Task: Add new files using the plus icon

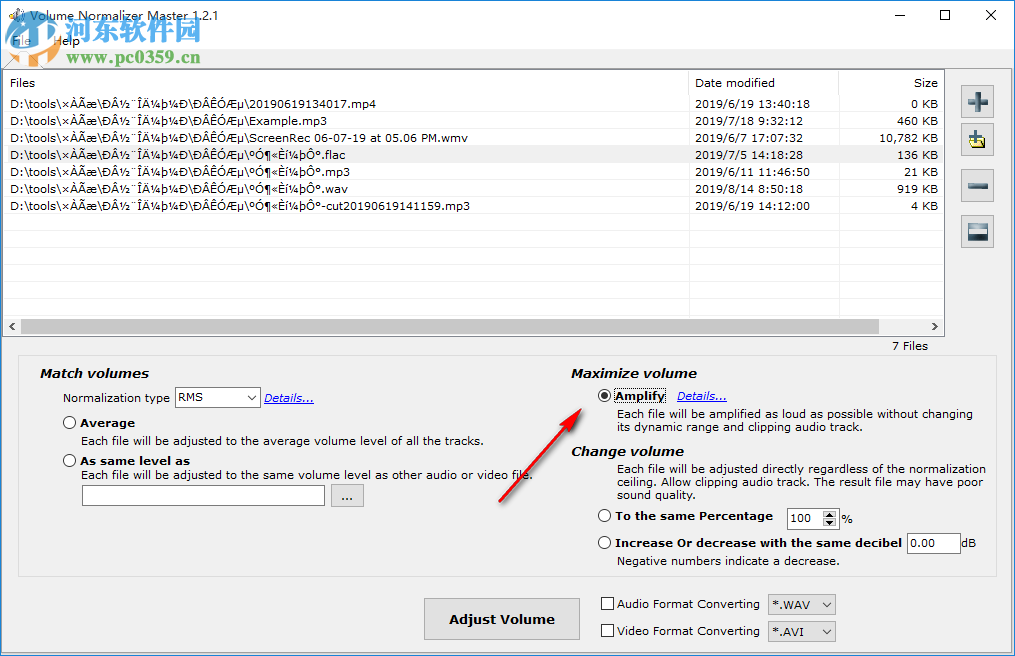Action: tap(977, 101)
